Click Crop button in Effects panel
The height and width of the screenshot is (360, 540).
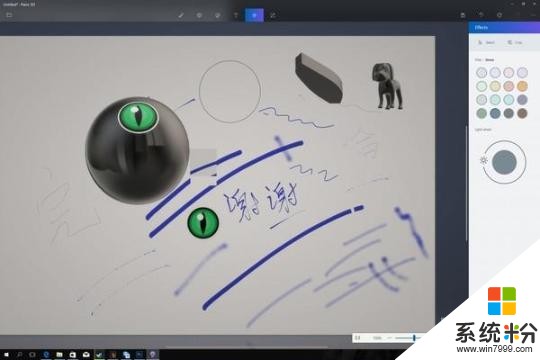[515, 42]
